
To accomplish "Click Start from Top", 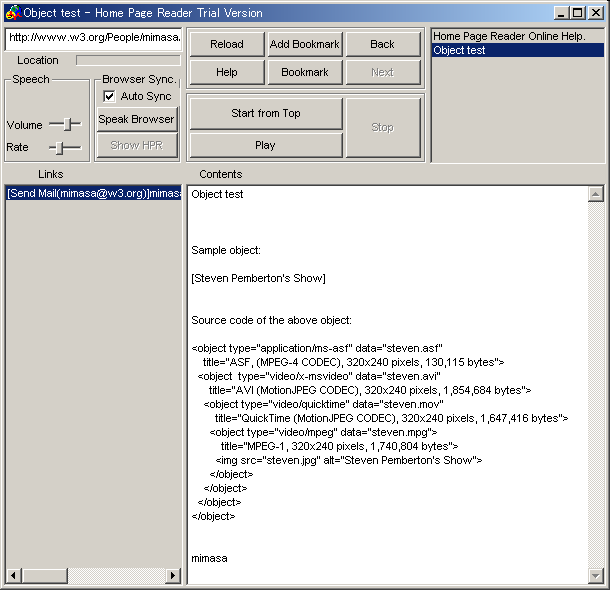I will [266, 114].
